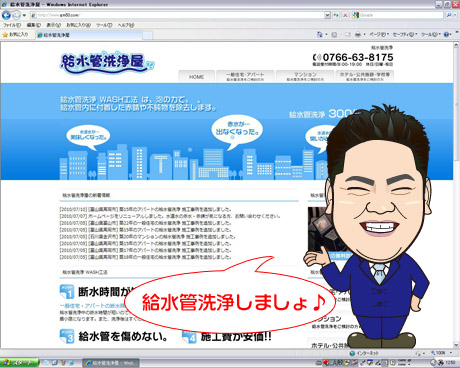This screenshot has height=368, width=460.
Task: Click the Refresh page icon
Action: pos(336,15)
